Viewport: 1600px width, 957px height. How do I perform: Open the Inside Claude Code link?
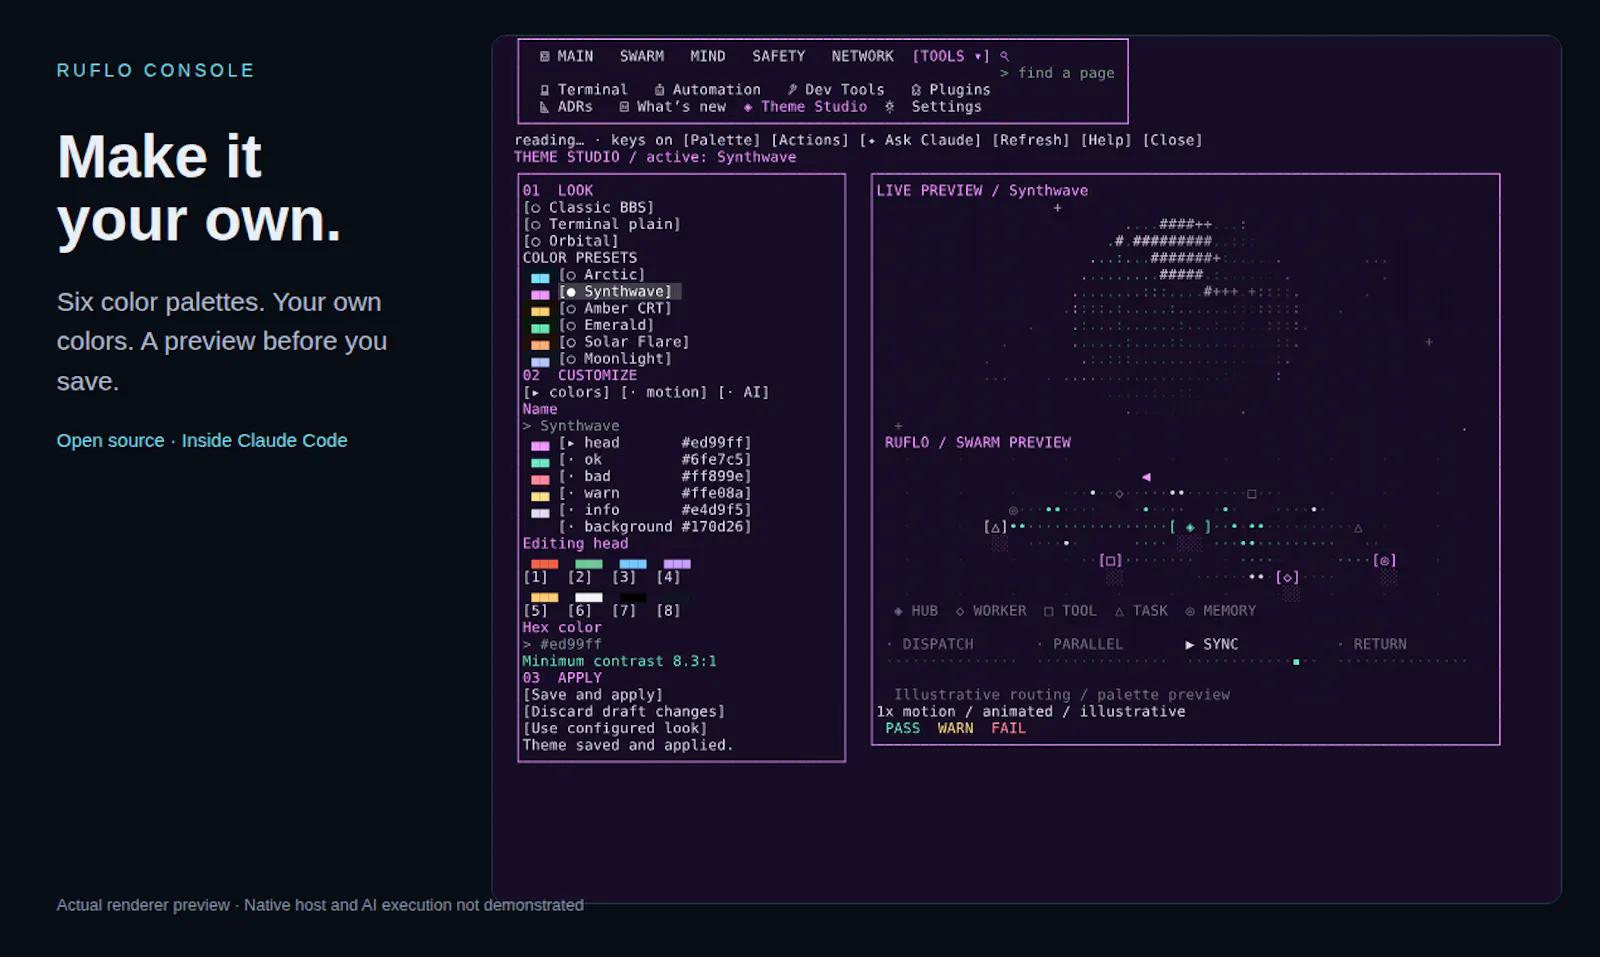tap(264, 440)
